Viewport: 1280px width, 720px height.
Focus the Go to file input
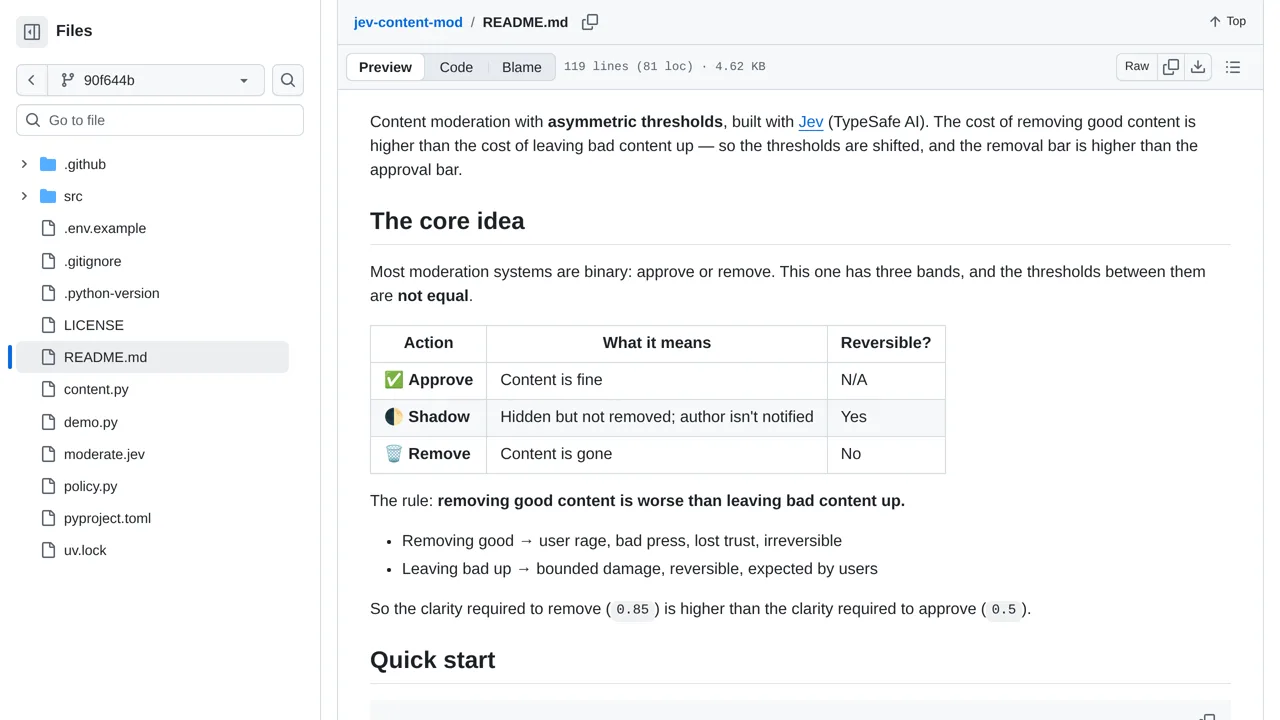tap(160, 120)
